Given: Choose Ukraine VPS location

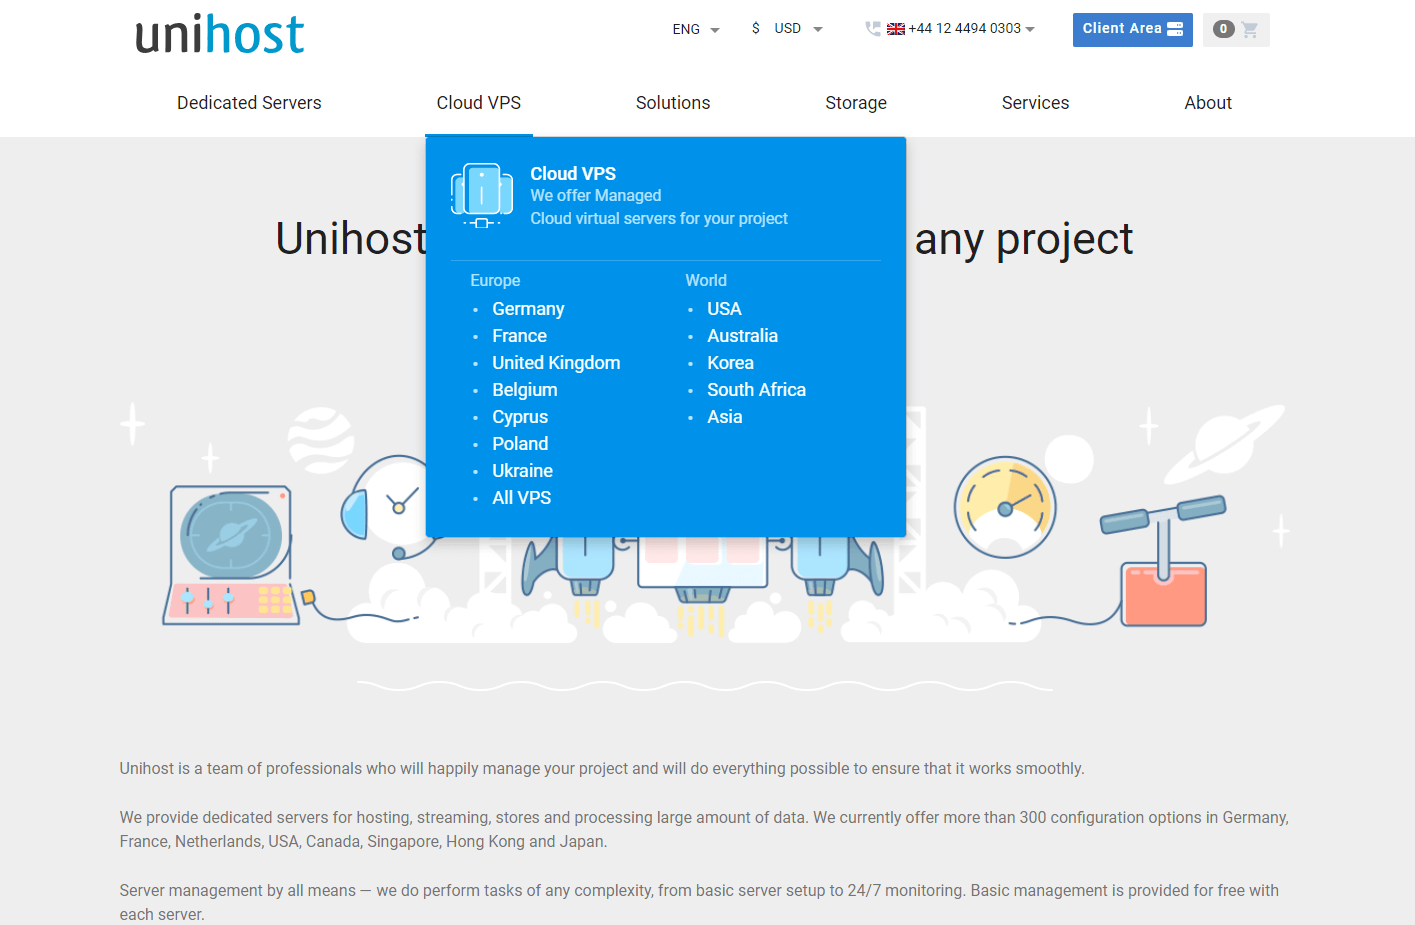Looking at the screenshot, I should tap(522, 471).
